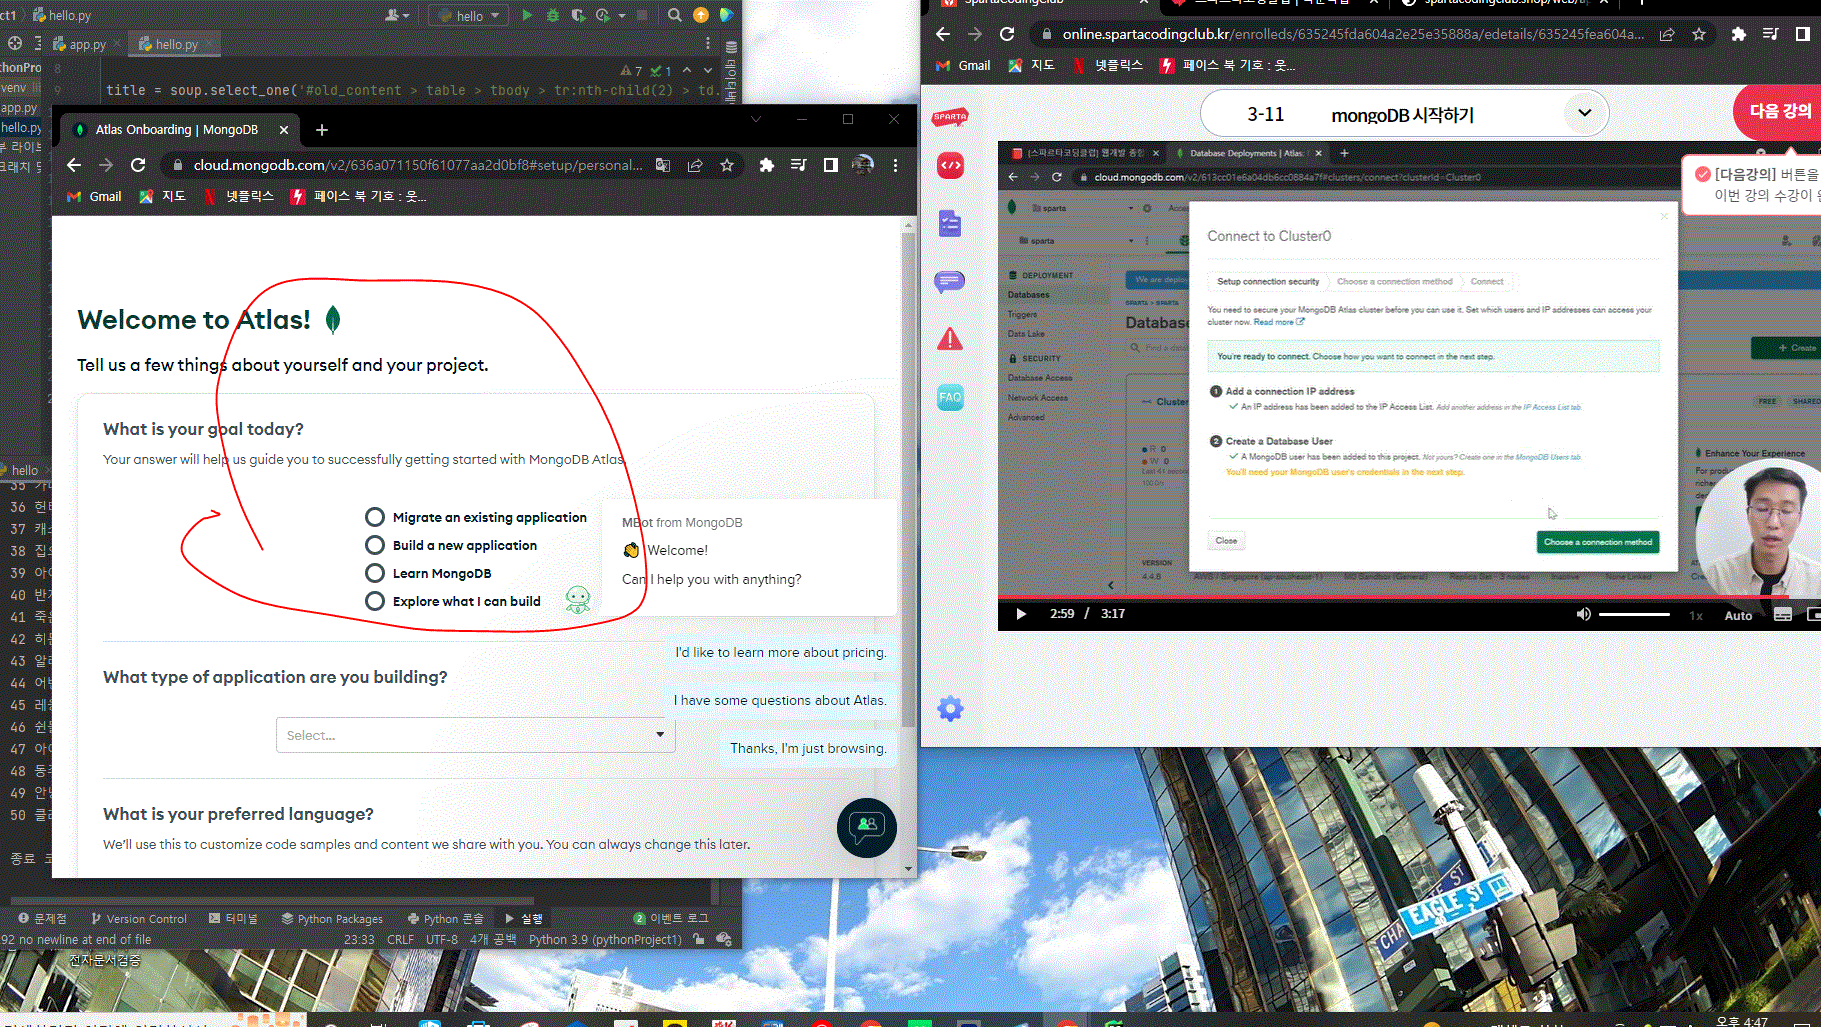
Task: Open a new tab in the Atlas browser window
Action: pyautogui.click(x=321, y=130)
